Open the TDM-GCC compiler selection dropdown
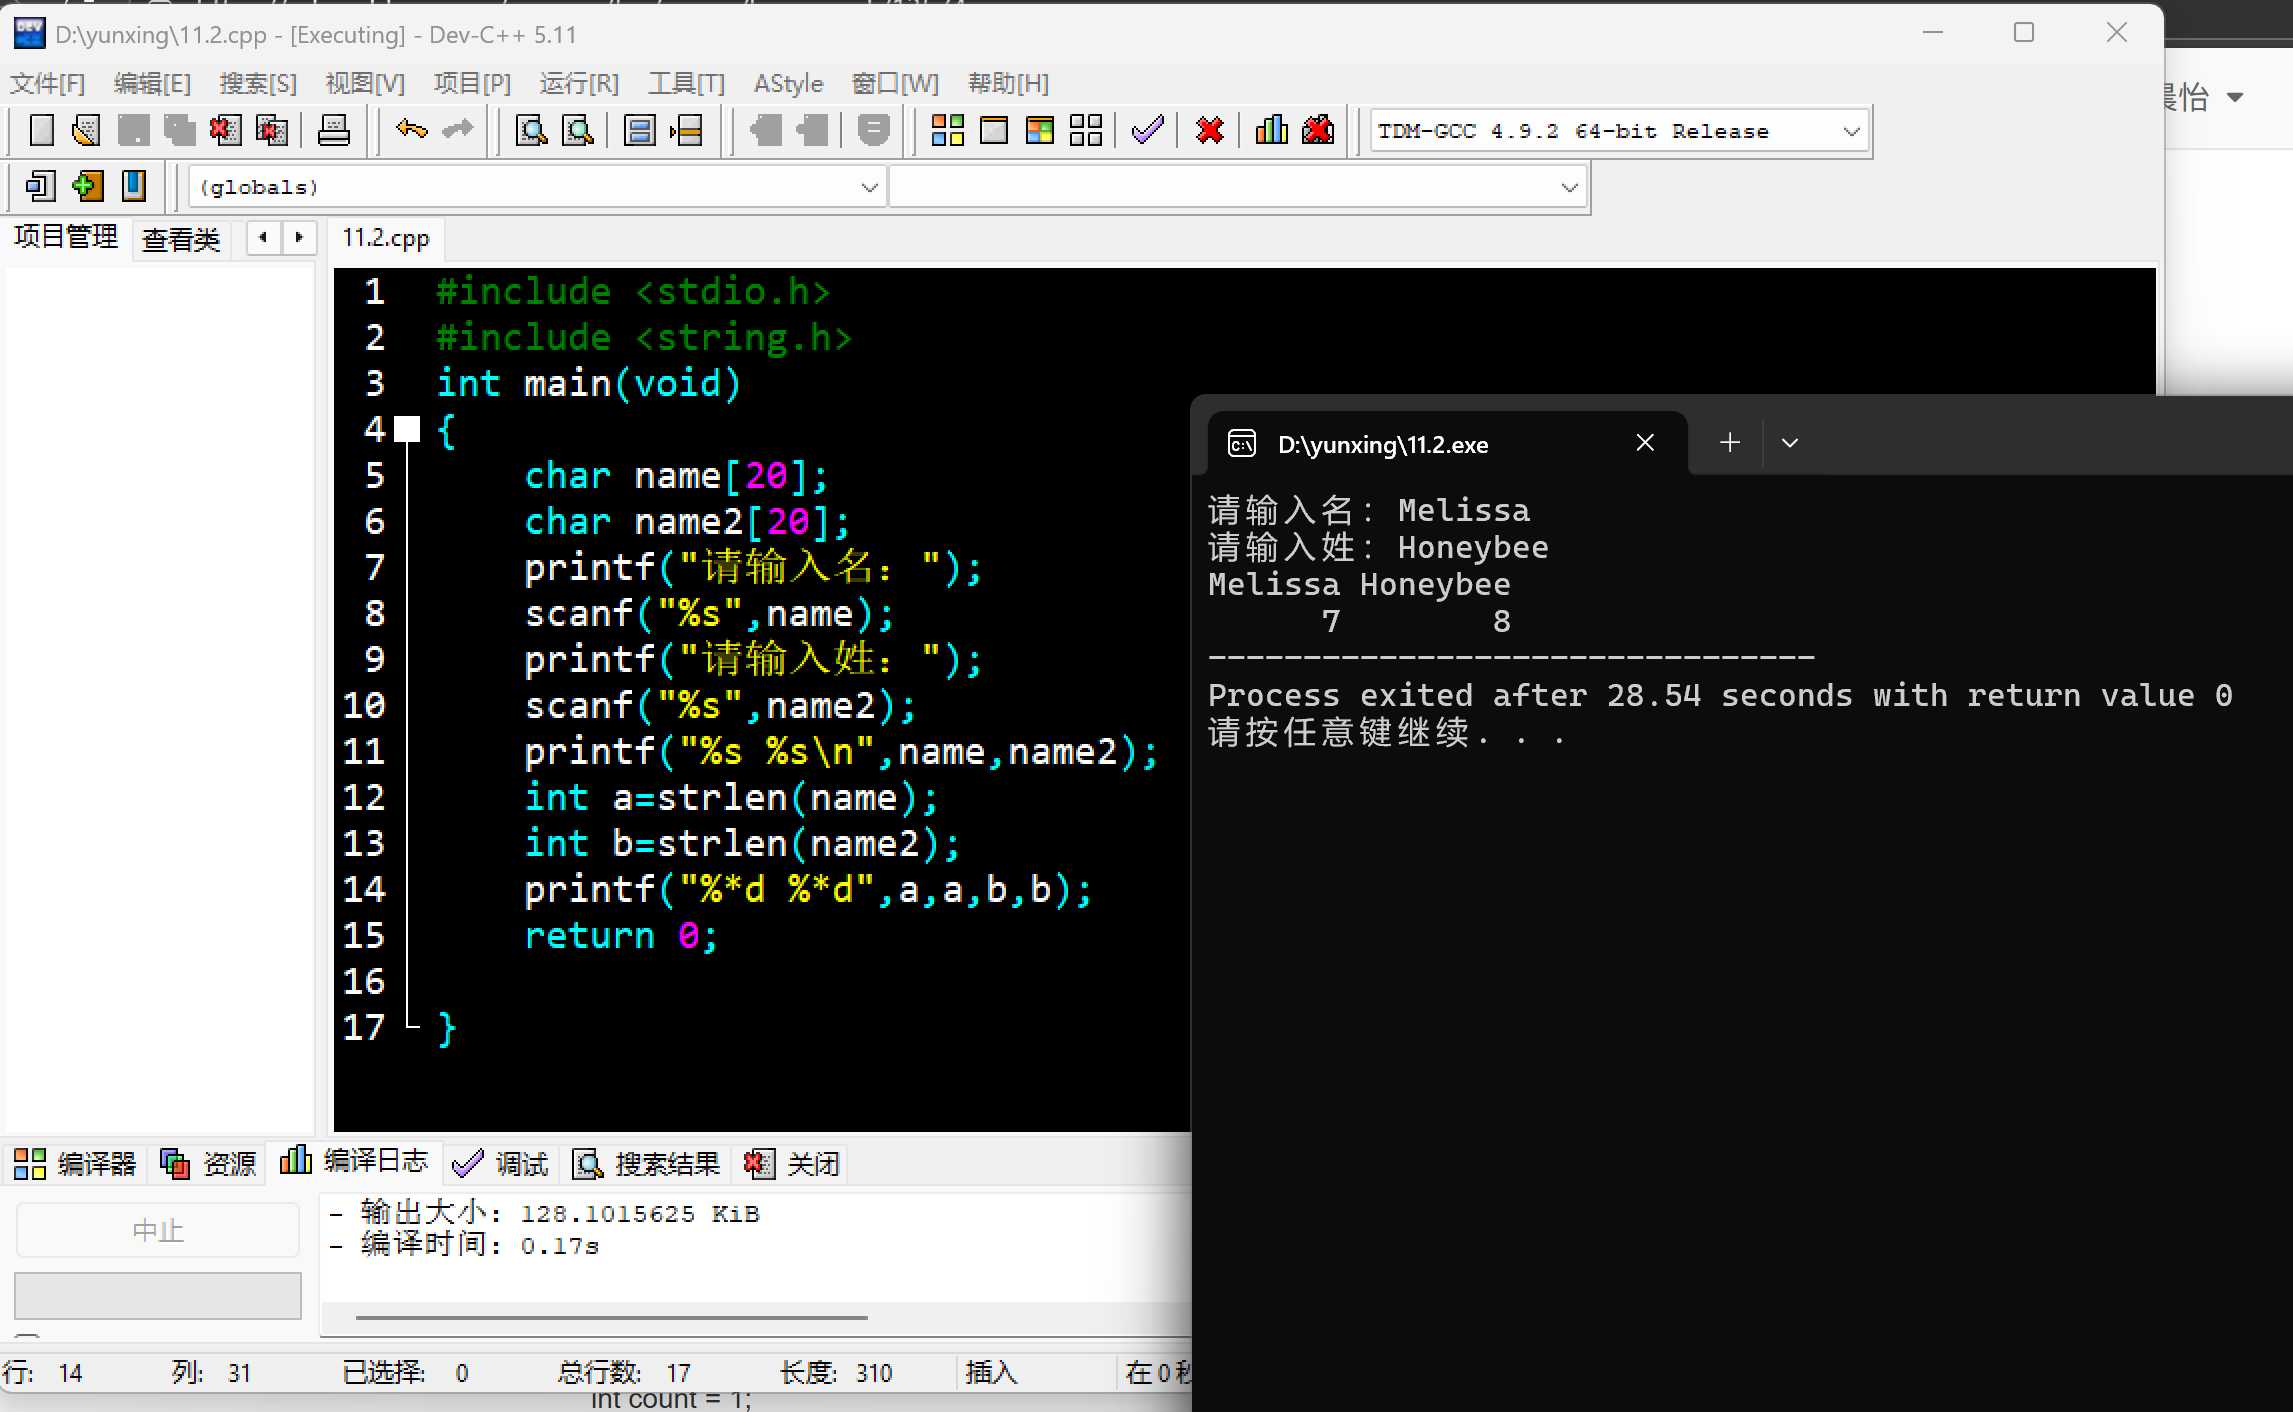 click(1851, 131)
